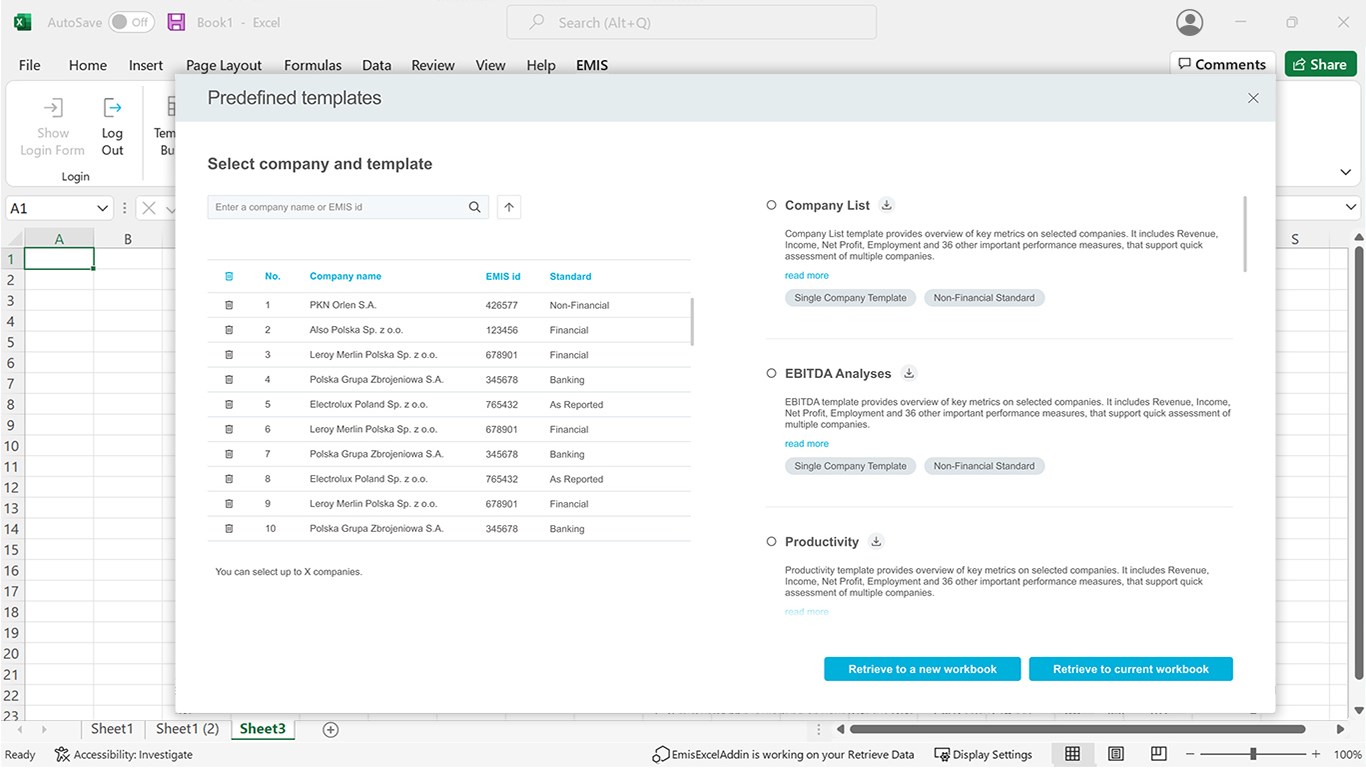Remove row number 8 via its trash icon
The width and height of the screenshot is (1366, 768).
(229, 479)
